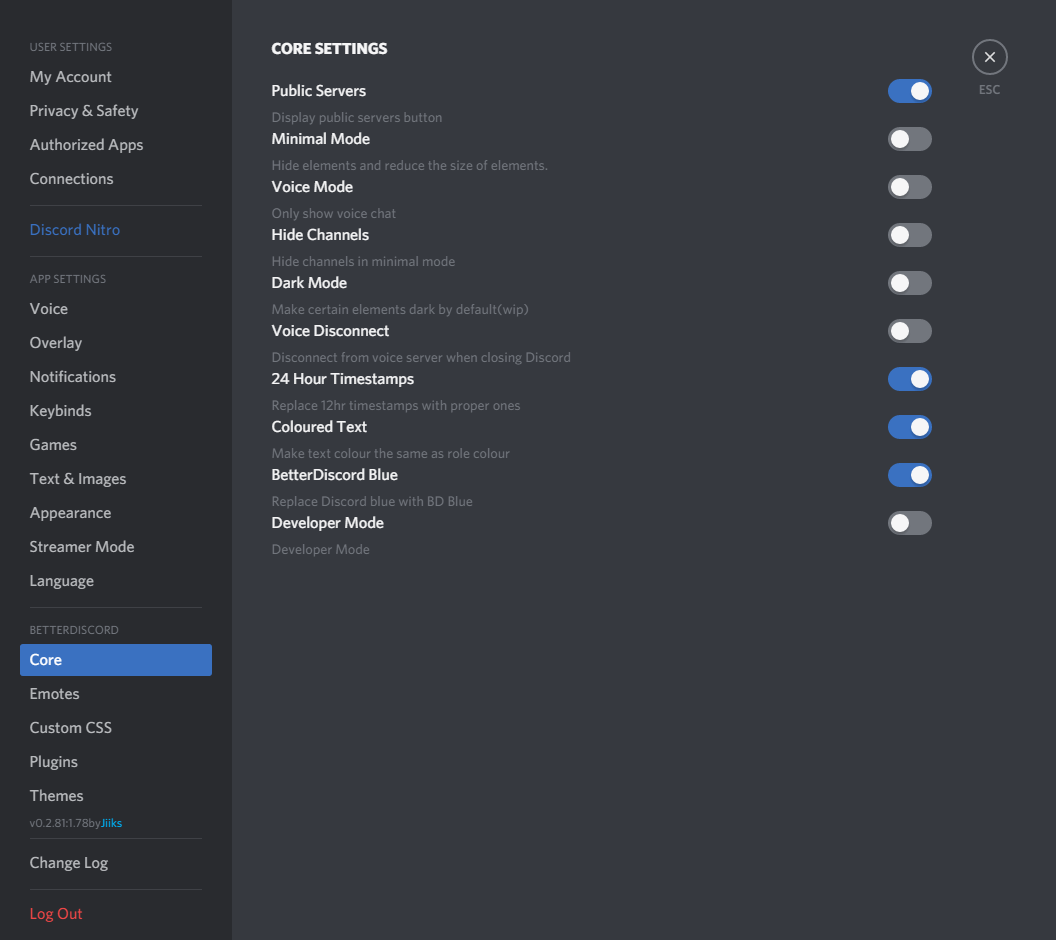Enable Minimal Mode switch

(909, 139)
